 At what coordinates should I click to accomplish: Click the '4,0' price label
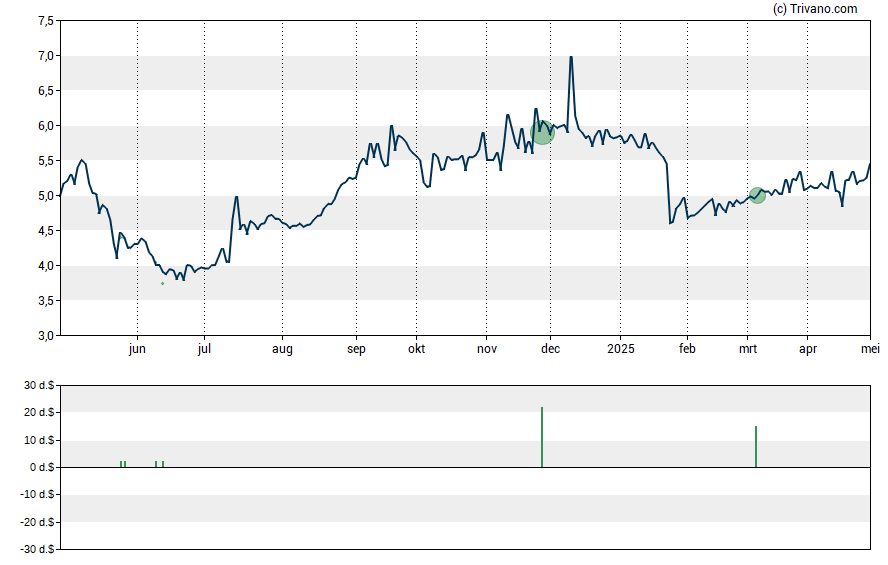pos(46,266)
